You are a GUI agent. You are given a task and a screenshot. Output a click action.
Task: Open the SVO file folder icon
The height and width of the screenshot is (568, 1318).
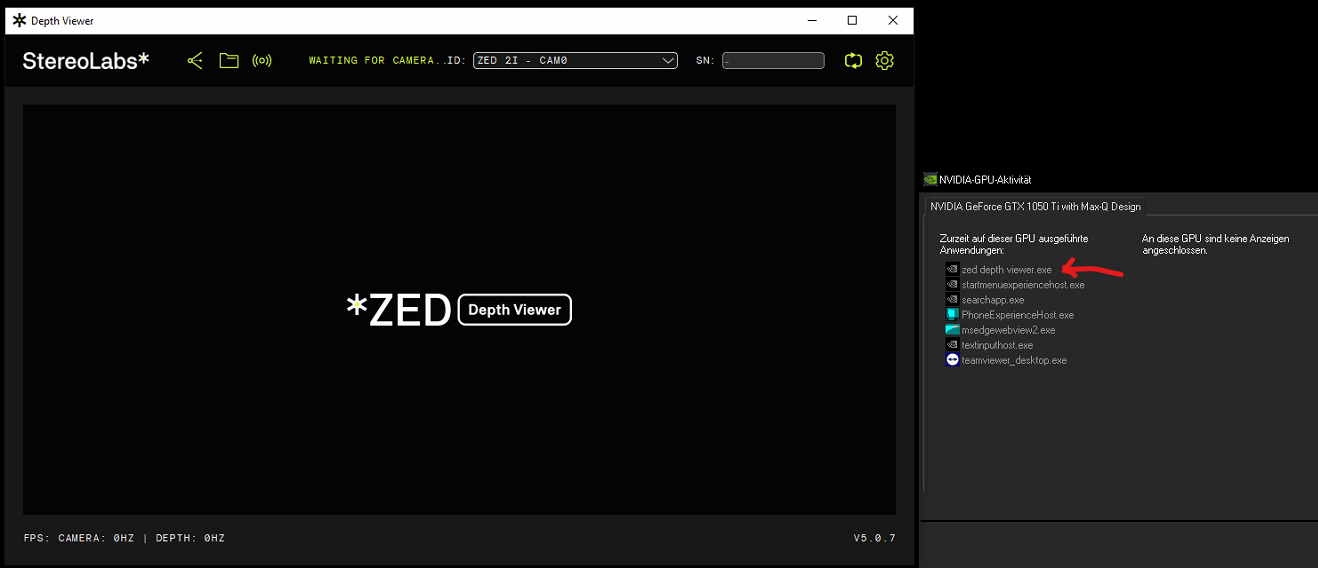point(229,61)
